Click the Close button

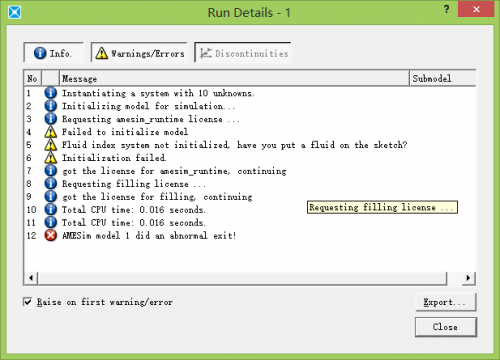coord(446,327)
